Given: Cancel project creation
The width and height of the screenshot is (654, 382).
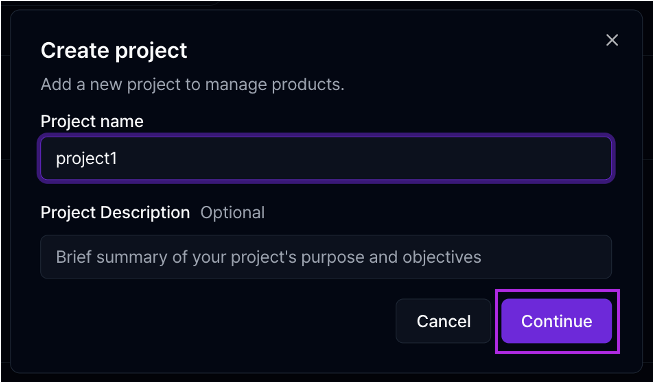Looking at the screenshot, I should click(443, 321).
